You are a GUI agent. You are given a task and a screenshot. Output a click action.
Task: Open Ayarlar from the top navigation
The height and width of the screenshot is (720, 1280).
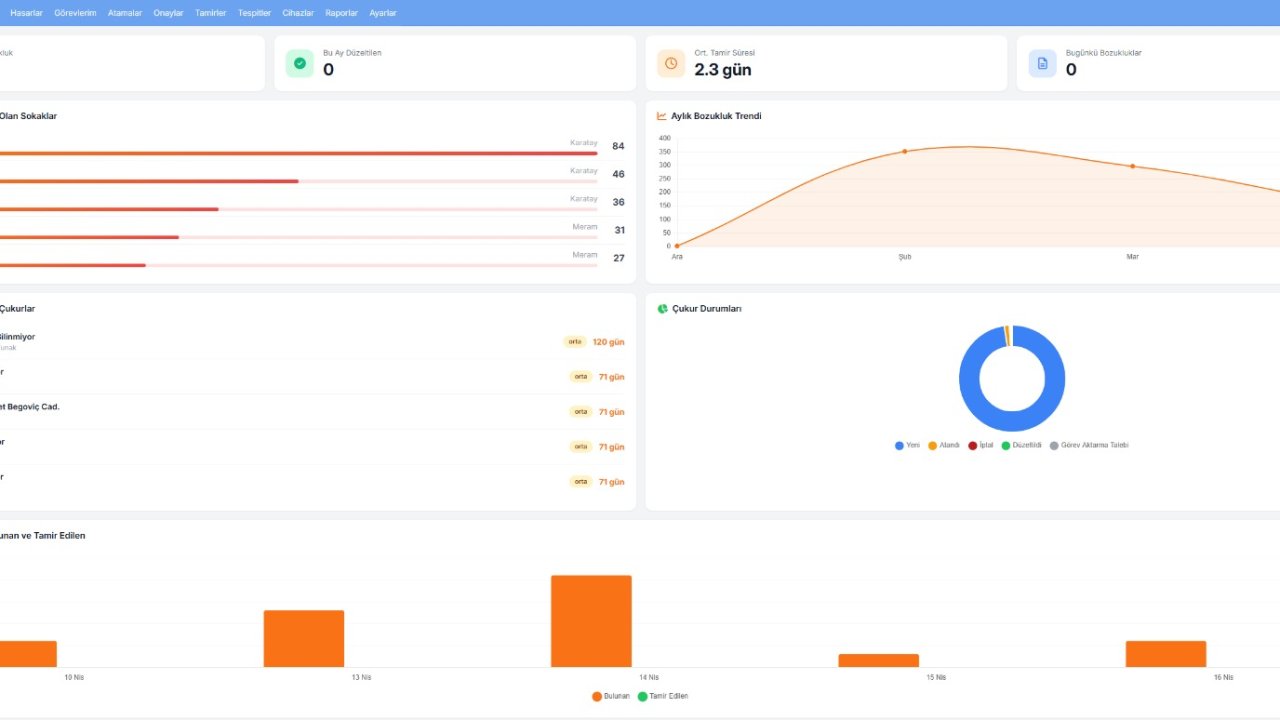tap(383, 13)
